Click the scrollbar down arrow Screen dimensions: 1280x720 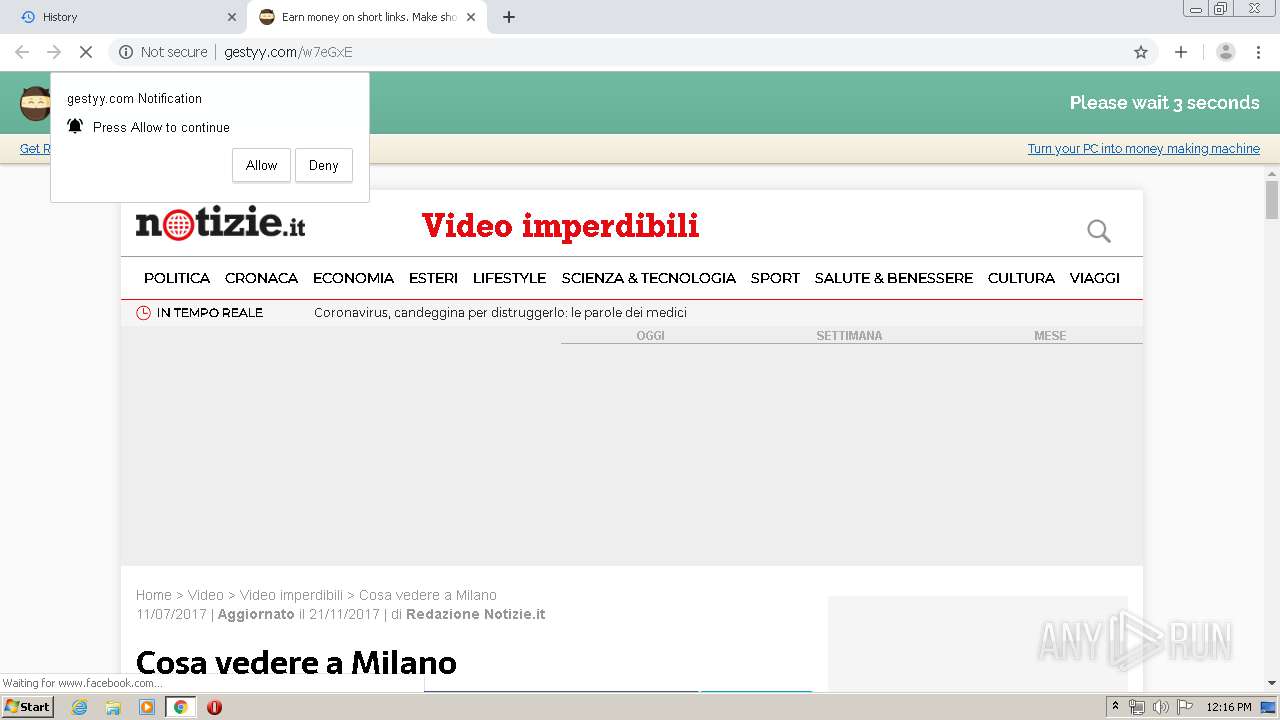pyautogui.click(x=1272, y=683)
